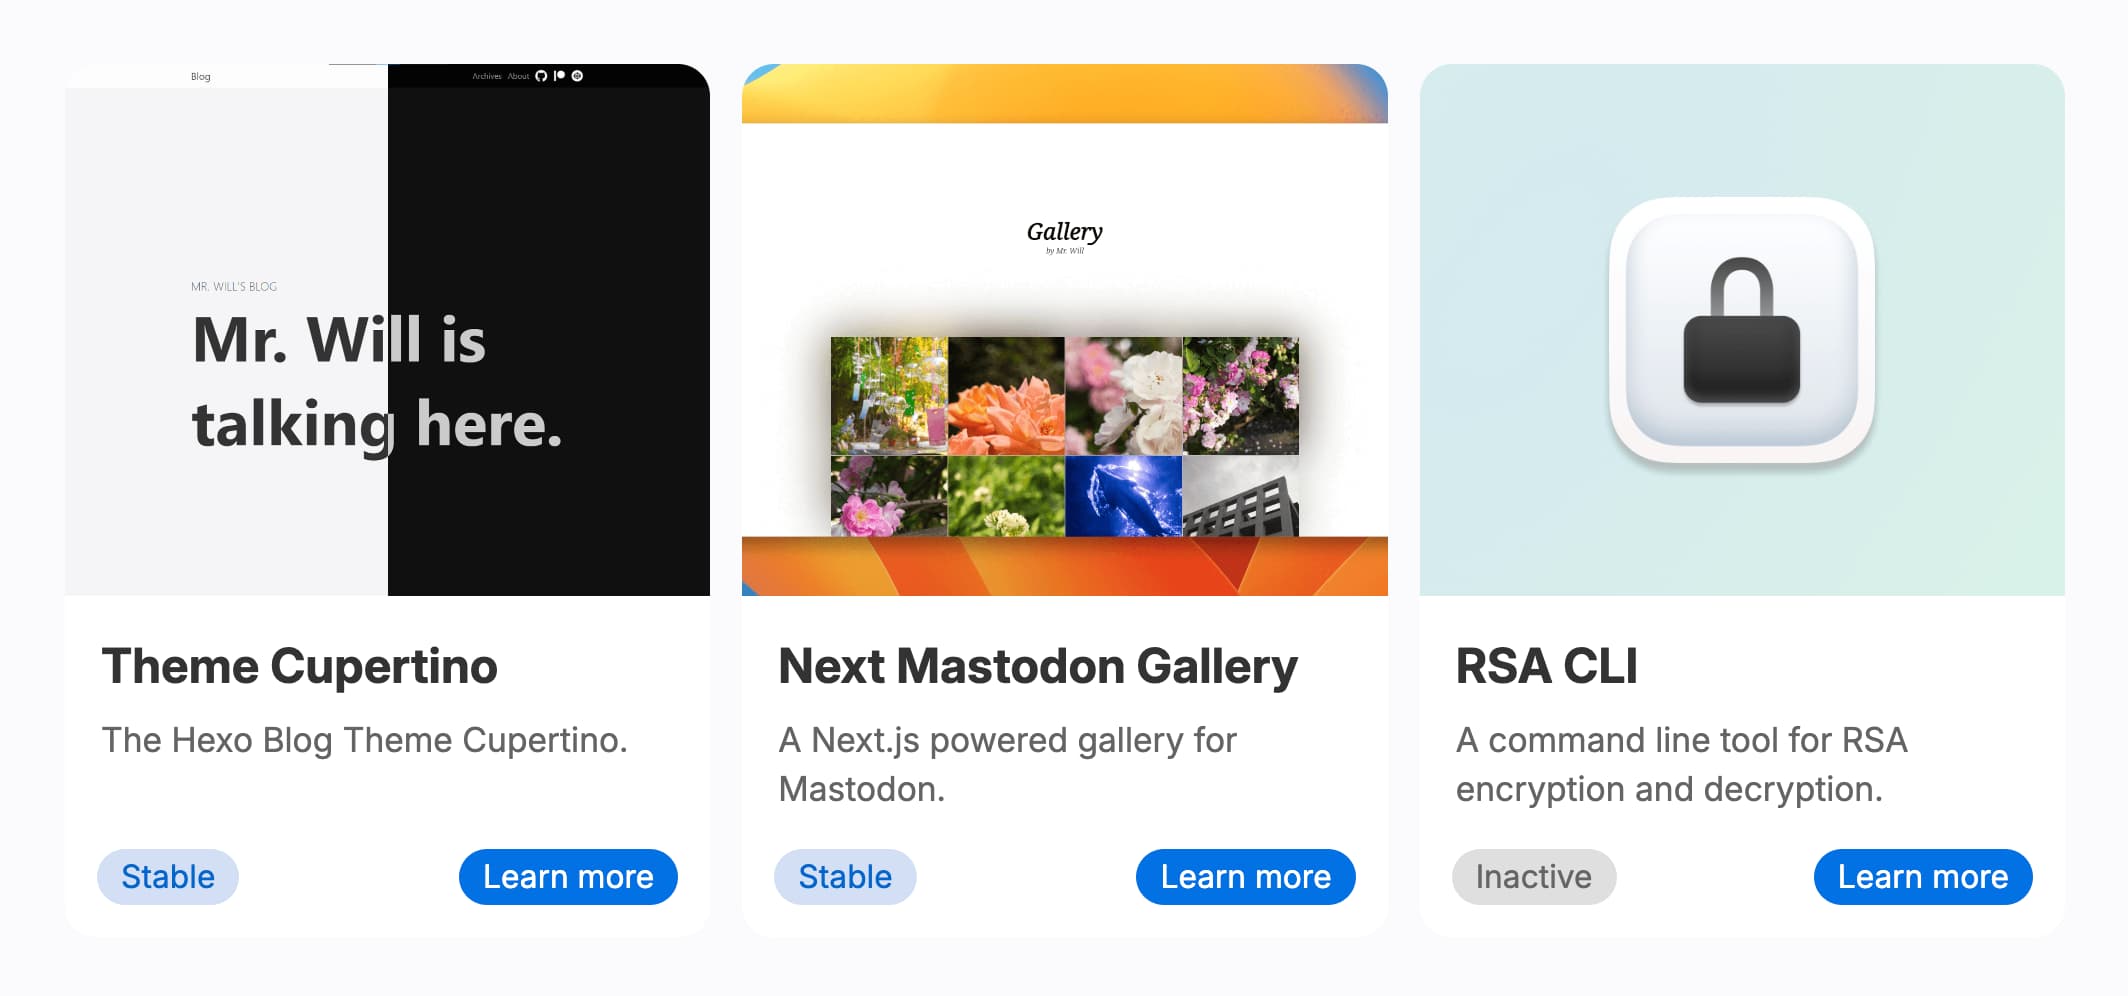The width and height of the screenshot is (2128, 996).
Task: Click the GitHub icon in the blog navbar preview
Action: point(541,75)
